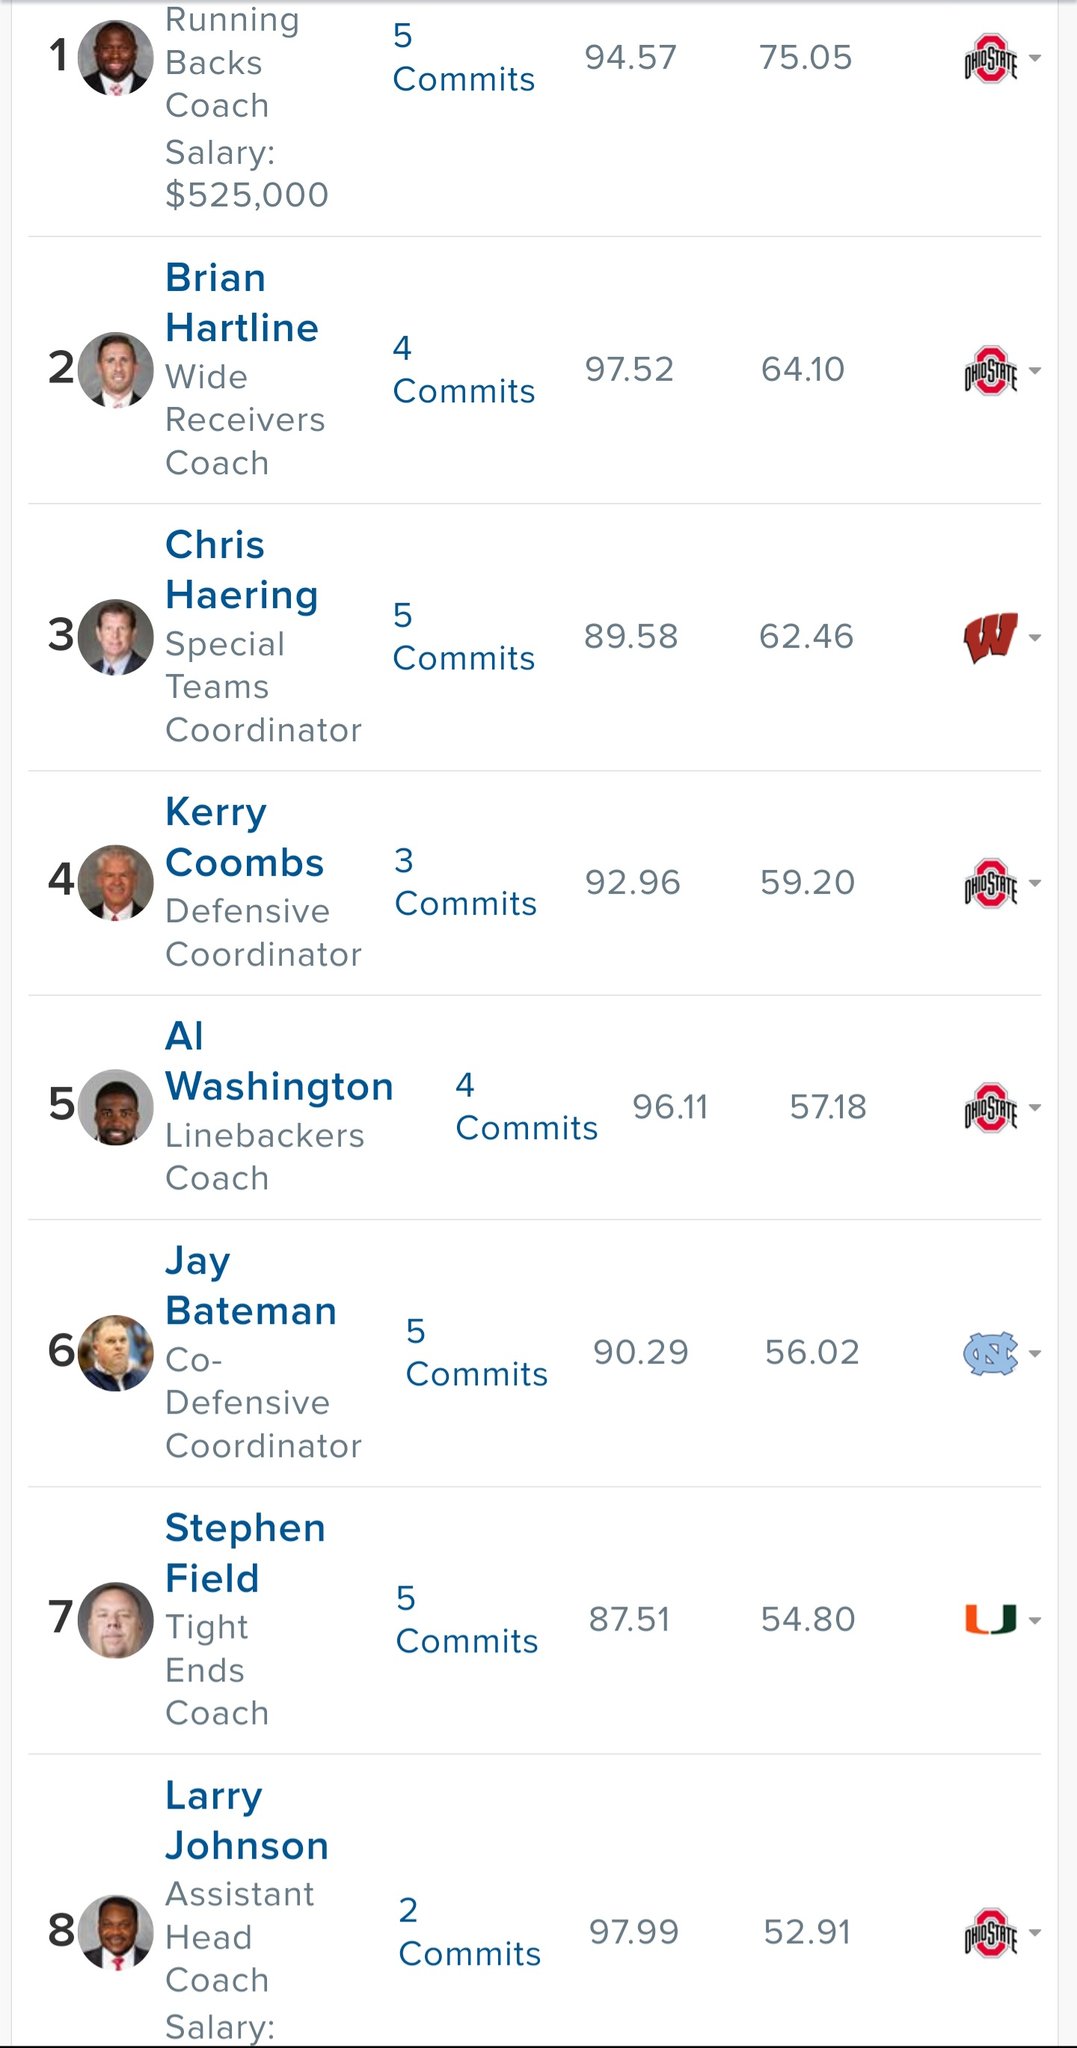Open Kerry Coombs' coach profile link
The width and height of the screenshot is (1077, 2048).
pyautogui.click(x=244, y=837)
